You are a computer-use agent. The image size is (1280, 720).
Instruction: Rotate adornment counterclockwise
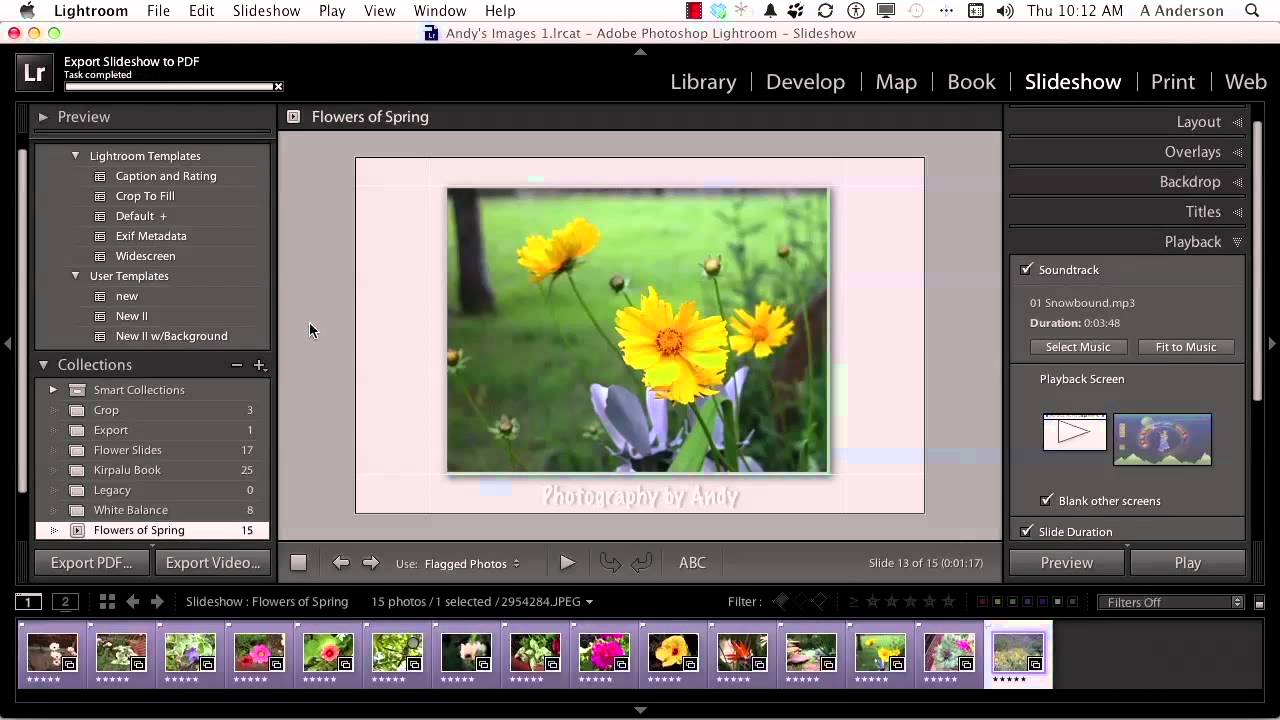point(610,563)
